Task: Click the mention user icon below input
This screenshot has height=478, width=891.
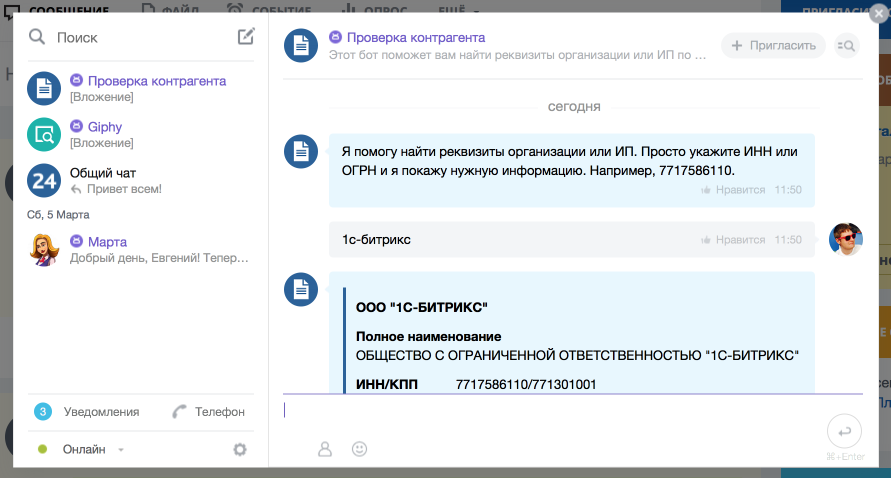Action: [x=324, y=449]
